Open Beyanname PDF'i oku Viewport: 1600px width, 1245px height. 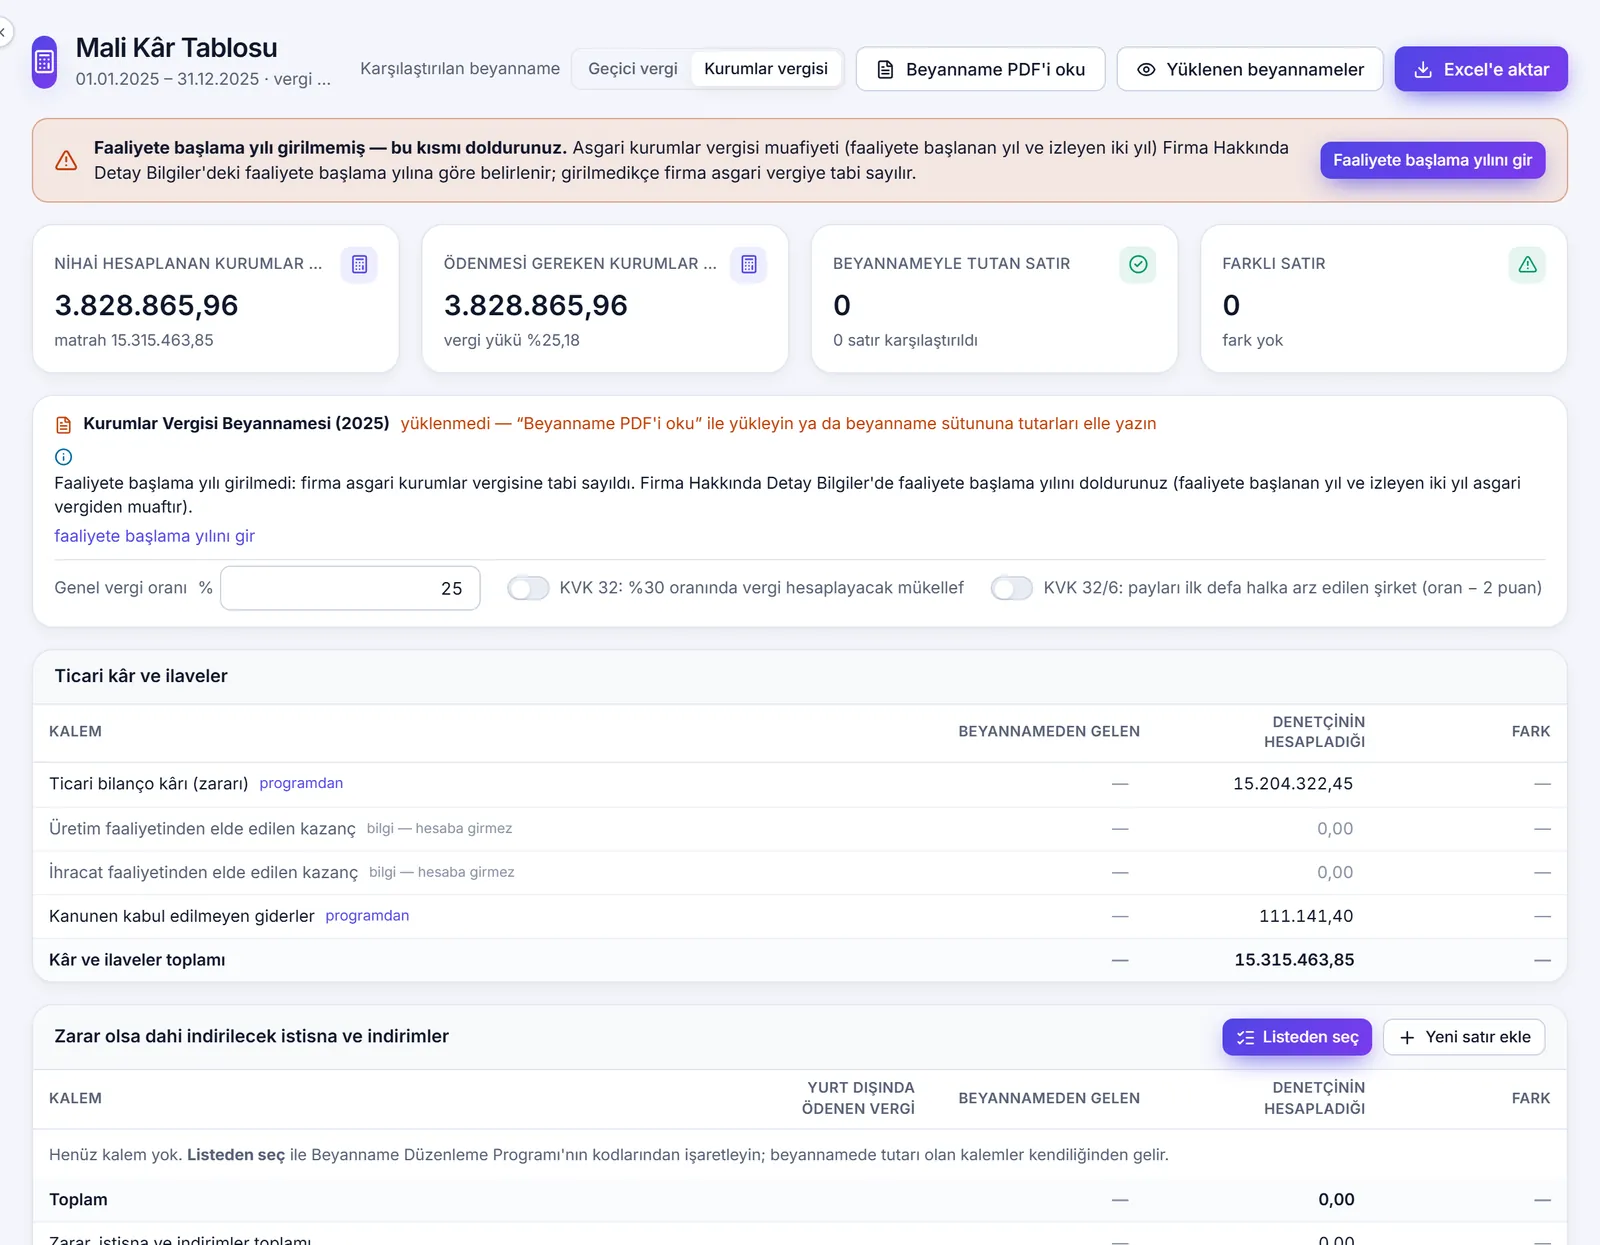pos(981,69)
